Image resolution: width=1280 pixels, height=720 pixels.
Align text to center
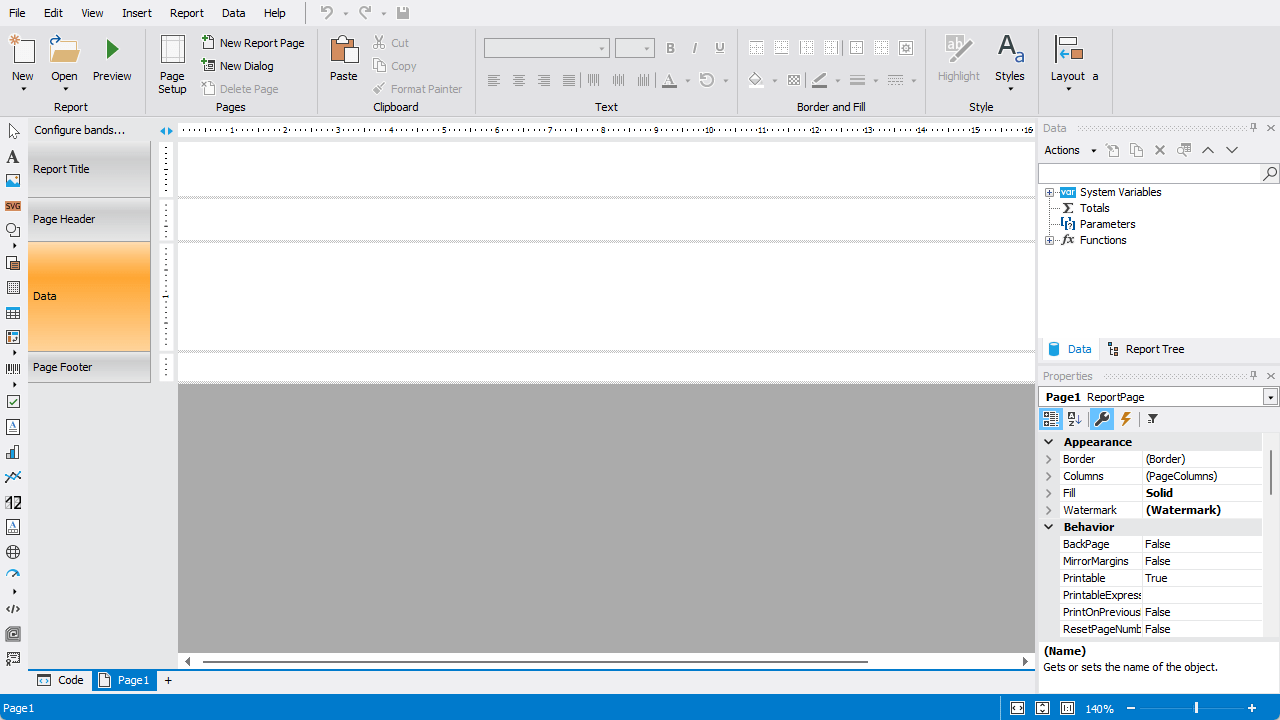(x=519, y=80)
